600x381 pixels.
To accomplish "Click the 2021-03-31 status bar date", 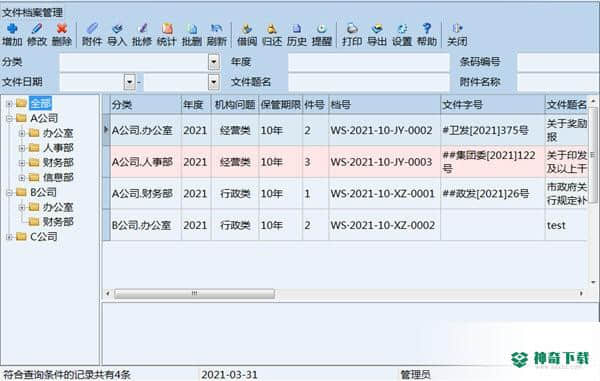I will coord(229,375).
